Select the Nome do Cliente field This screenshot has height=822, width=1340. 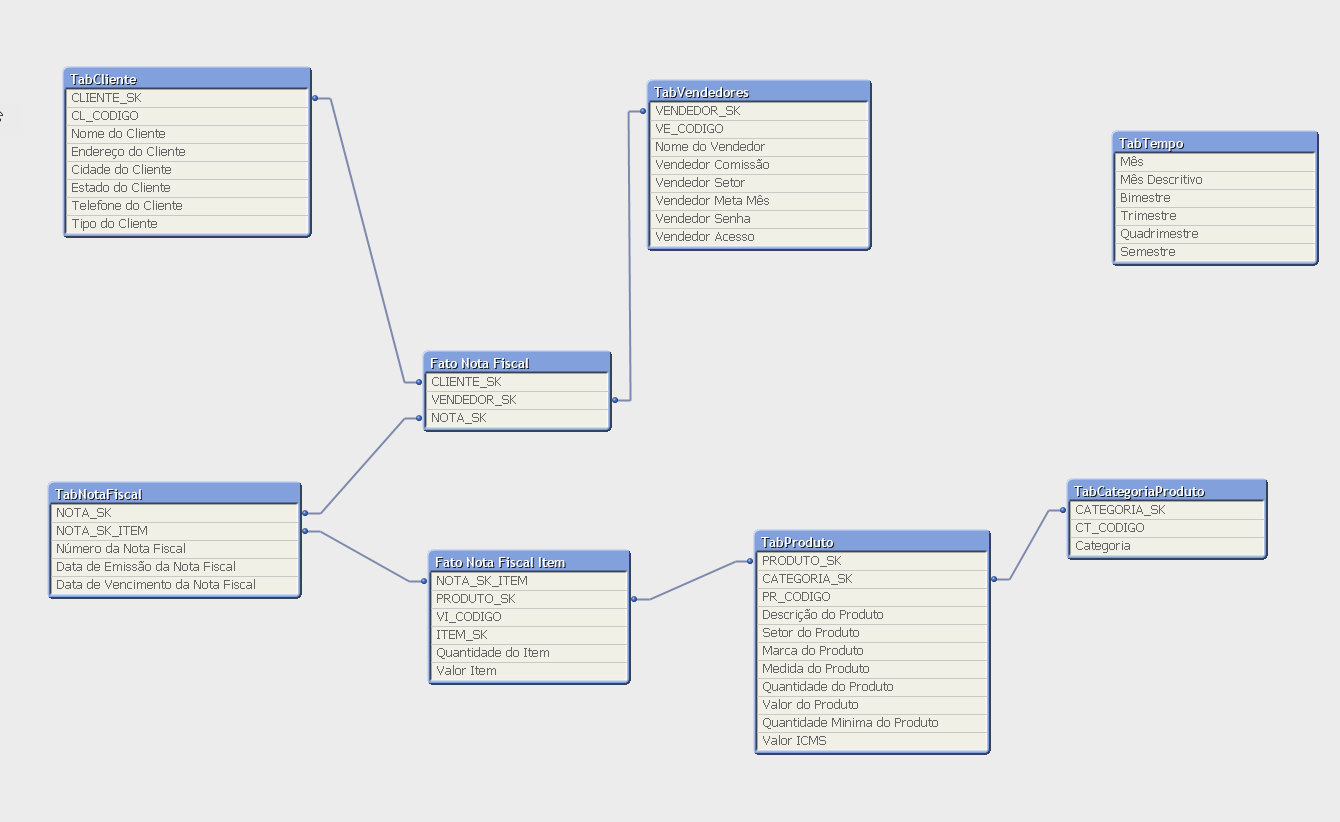187,134
